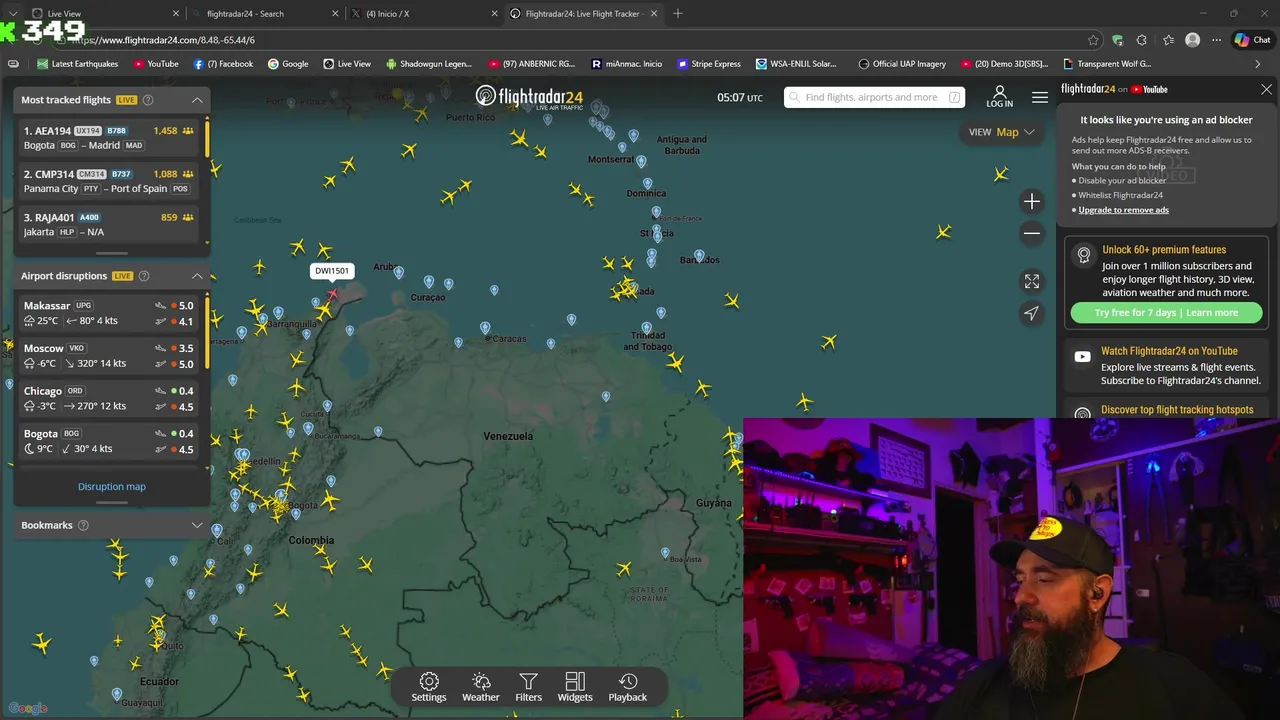Open browser profile avatar
1280x720 pixels.
point(1192,40)
